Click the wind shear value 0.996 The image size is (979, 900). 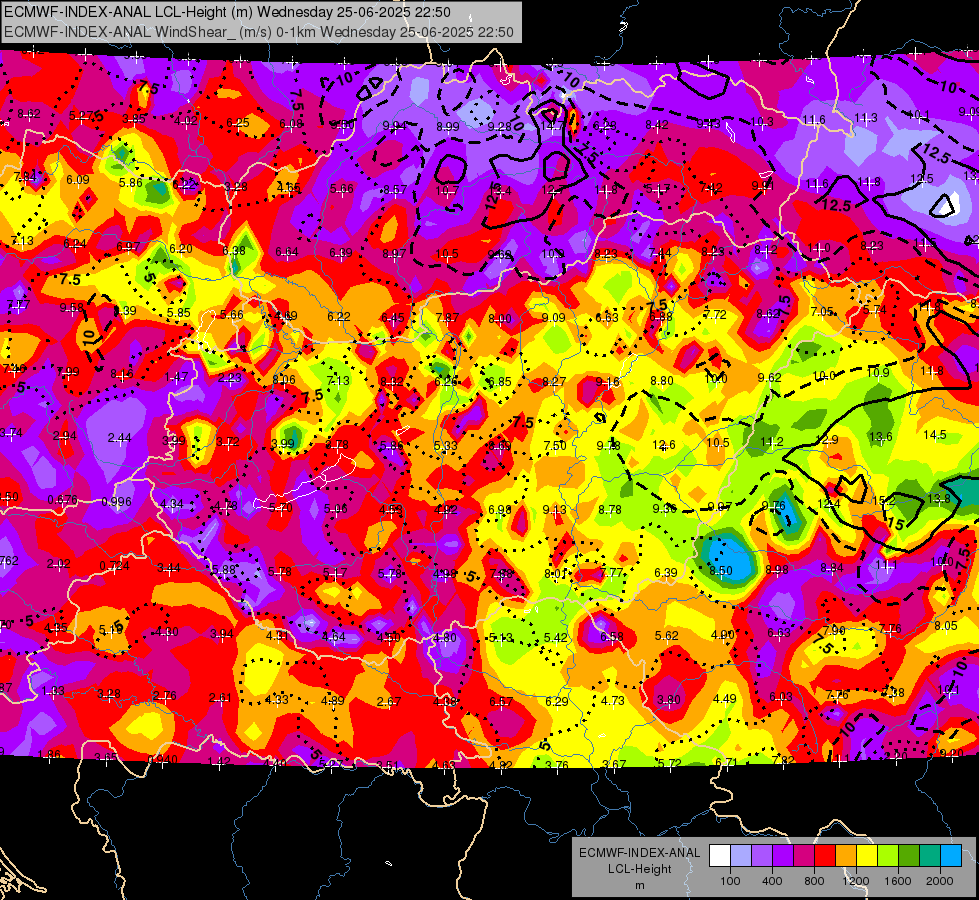click(116, 502)
